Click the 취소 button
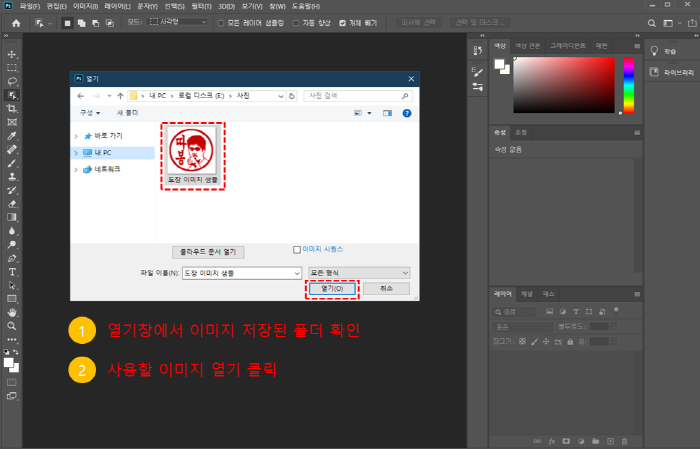700x449 pixels. click(386, 289)
